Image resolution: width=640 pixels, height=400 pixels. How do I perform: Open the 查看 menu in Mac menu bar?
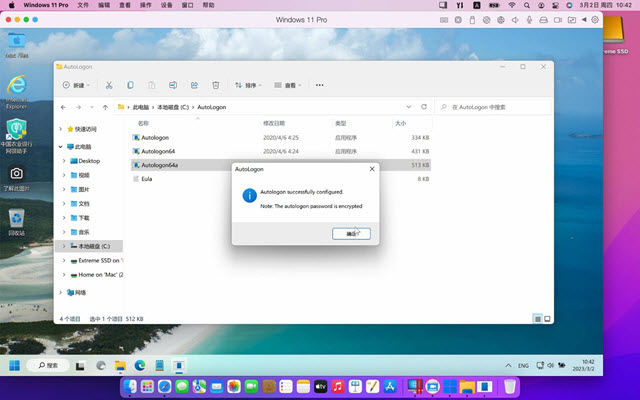tap(125, 5)
